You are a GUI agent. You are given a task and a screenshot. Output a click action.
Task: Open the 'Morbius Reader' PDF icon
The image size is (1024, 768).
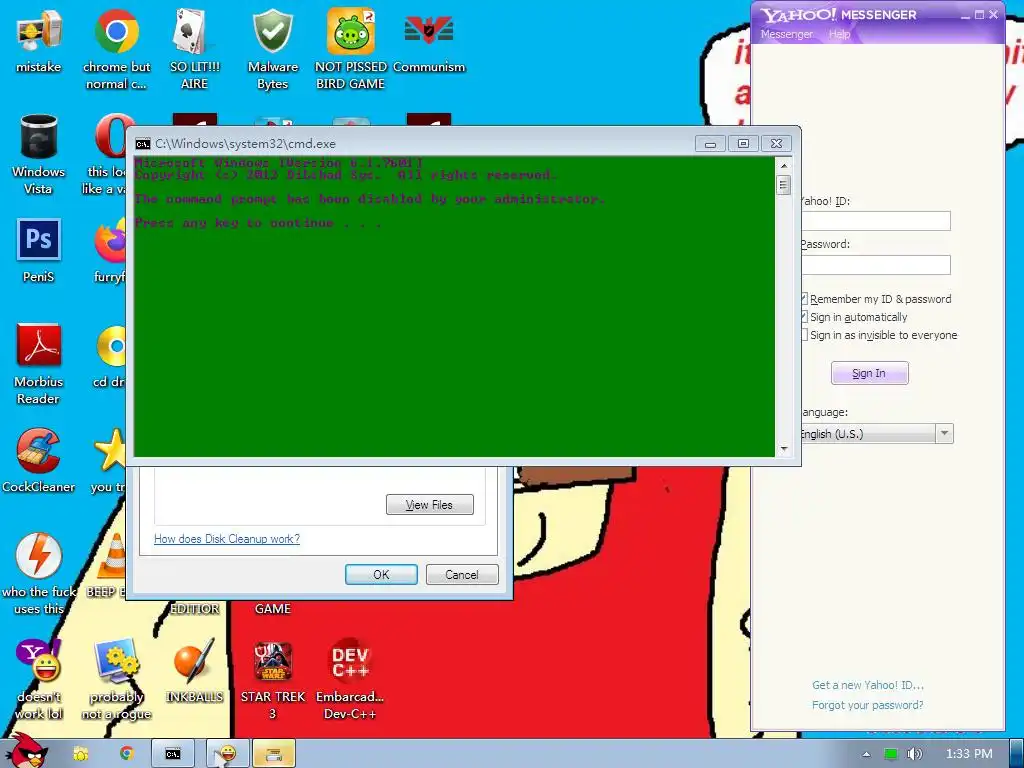[38, 364]
